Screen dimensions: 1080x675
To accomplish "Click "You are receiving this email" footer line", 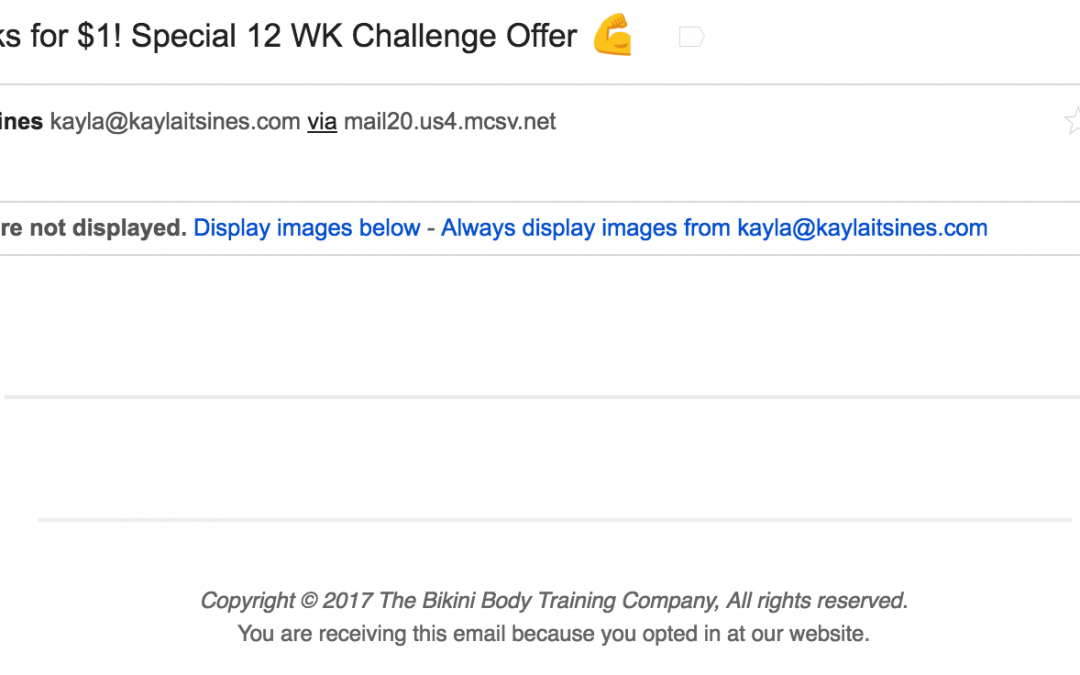I will click(554, 634).
